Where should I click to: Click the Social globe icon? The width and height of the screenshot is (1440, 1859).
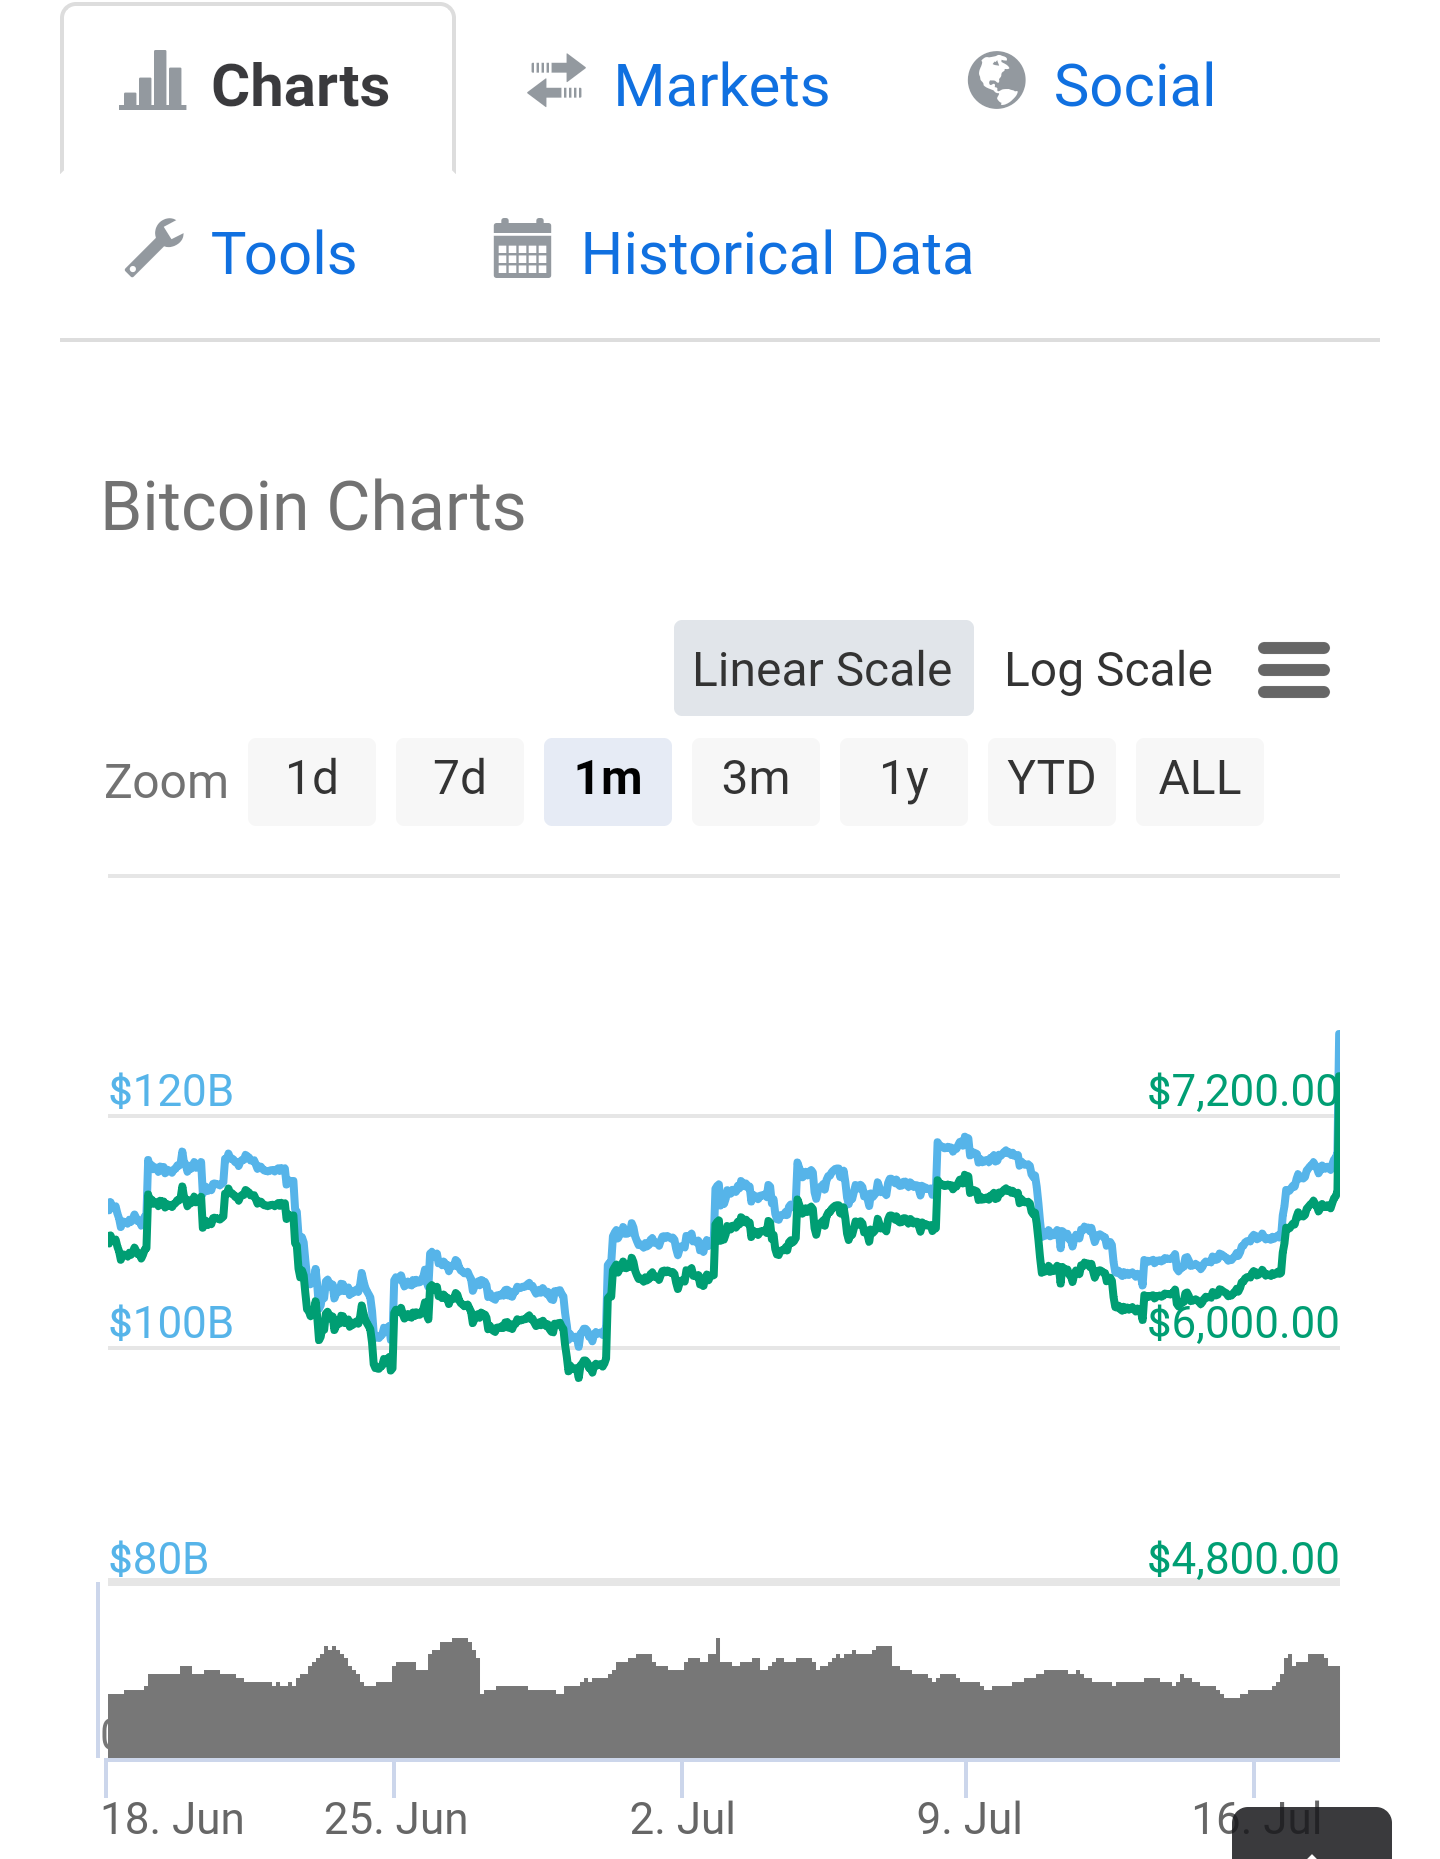click(x=996, y=80)
